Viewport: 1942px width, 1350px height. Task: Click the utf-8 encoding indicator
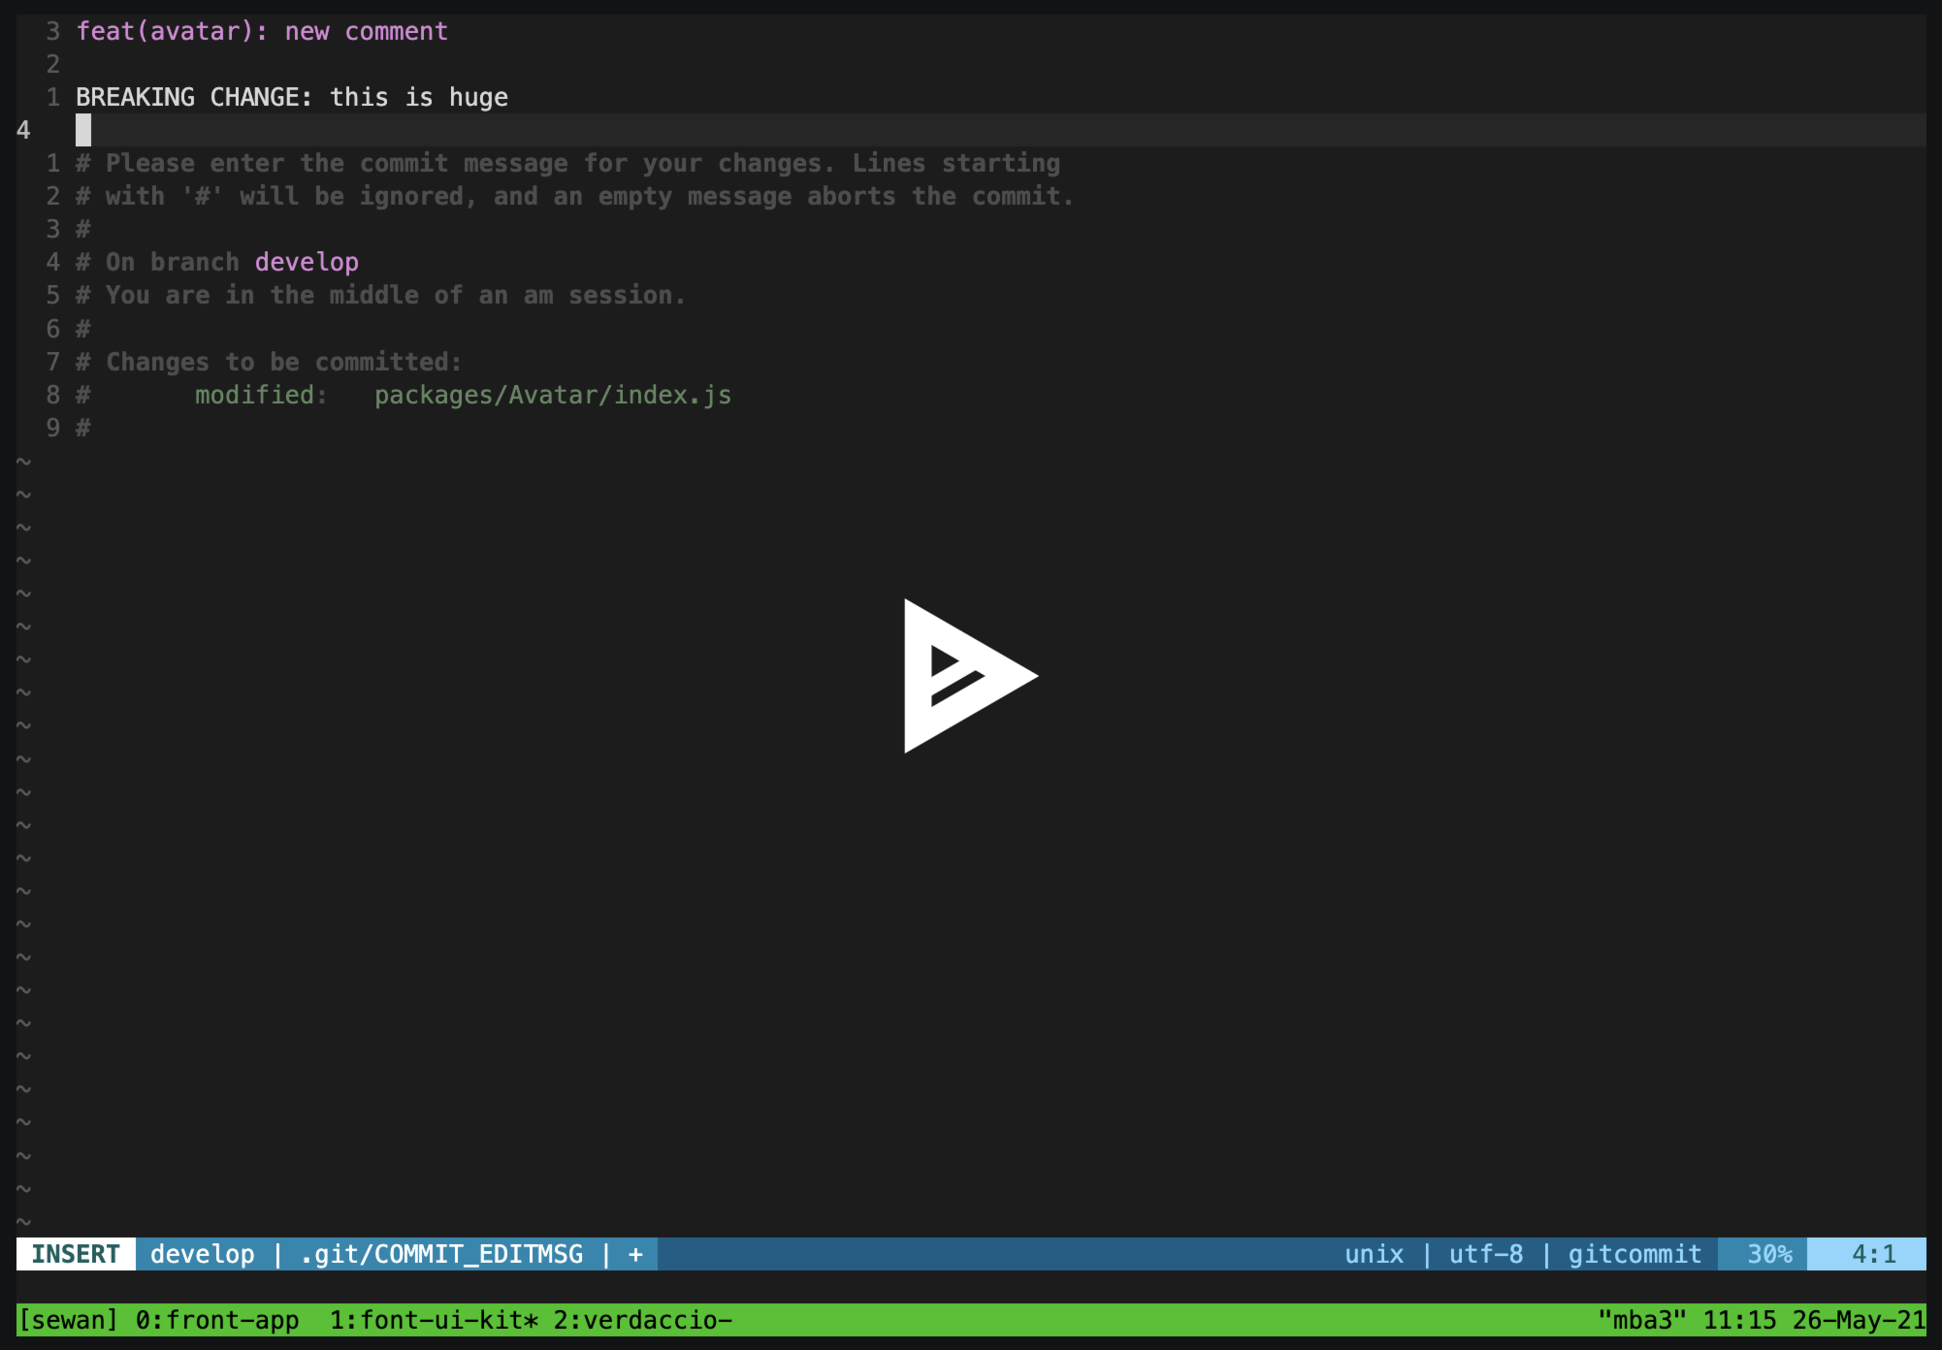[1485, 1254]
